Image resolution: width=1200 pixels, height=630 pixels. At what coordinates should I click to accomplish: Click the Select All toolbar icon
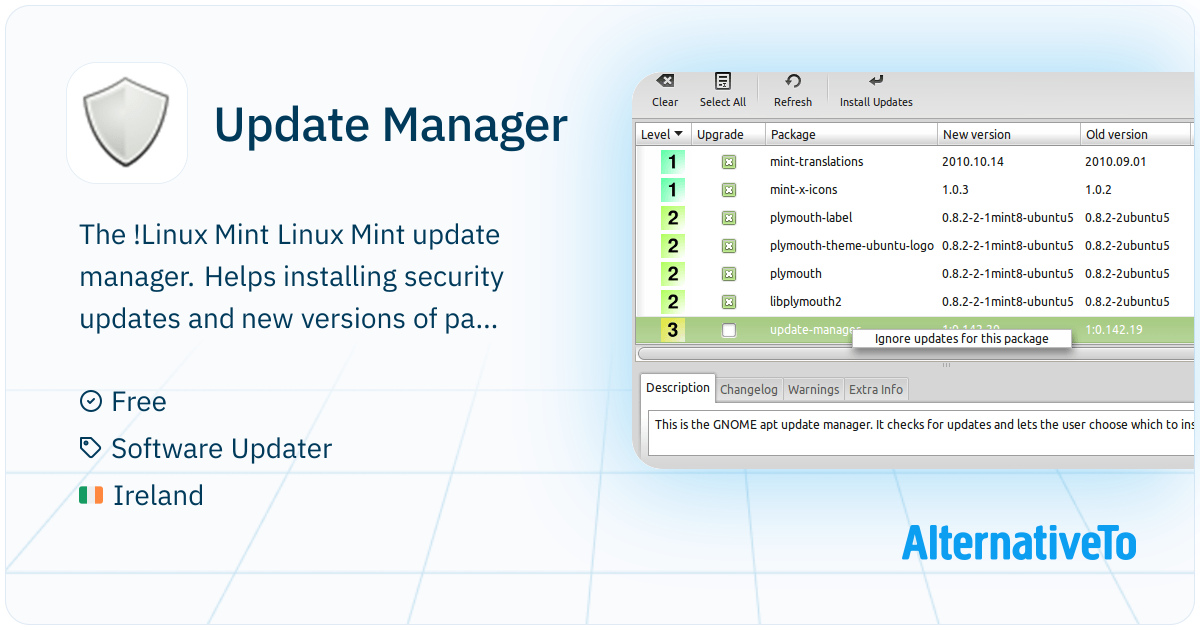point(723,81)
